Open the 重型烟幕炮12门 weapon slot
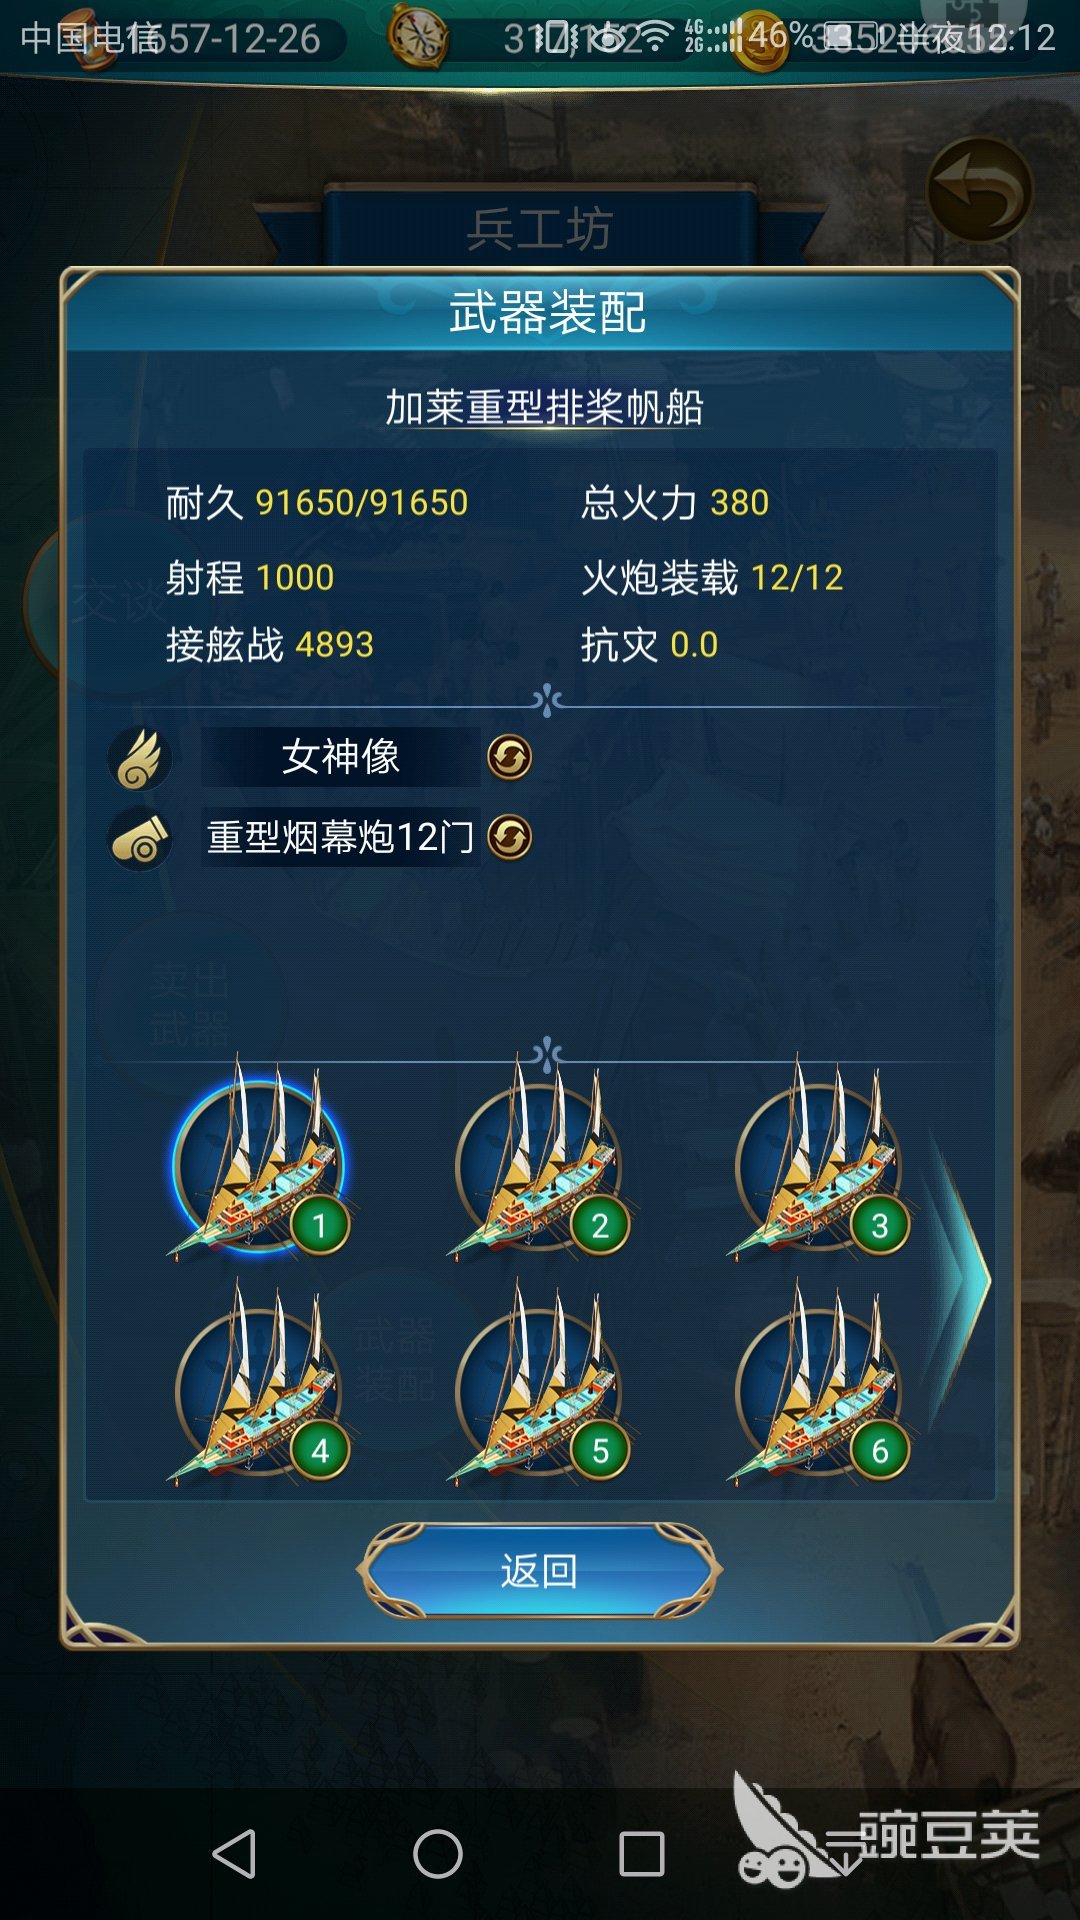 (341, 837)
